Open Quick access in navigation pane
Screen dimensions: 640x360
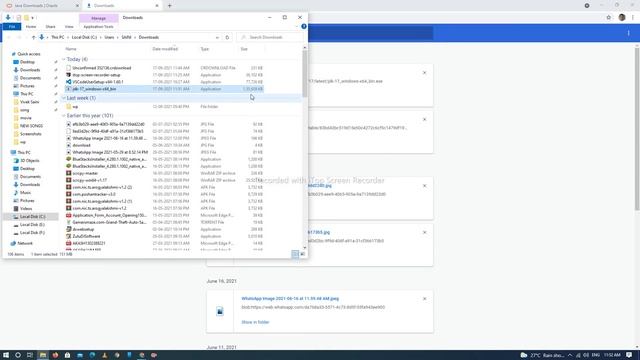tap(29, 54)
